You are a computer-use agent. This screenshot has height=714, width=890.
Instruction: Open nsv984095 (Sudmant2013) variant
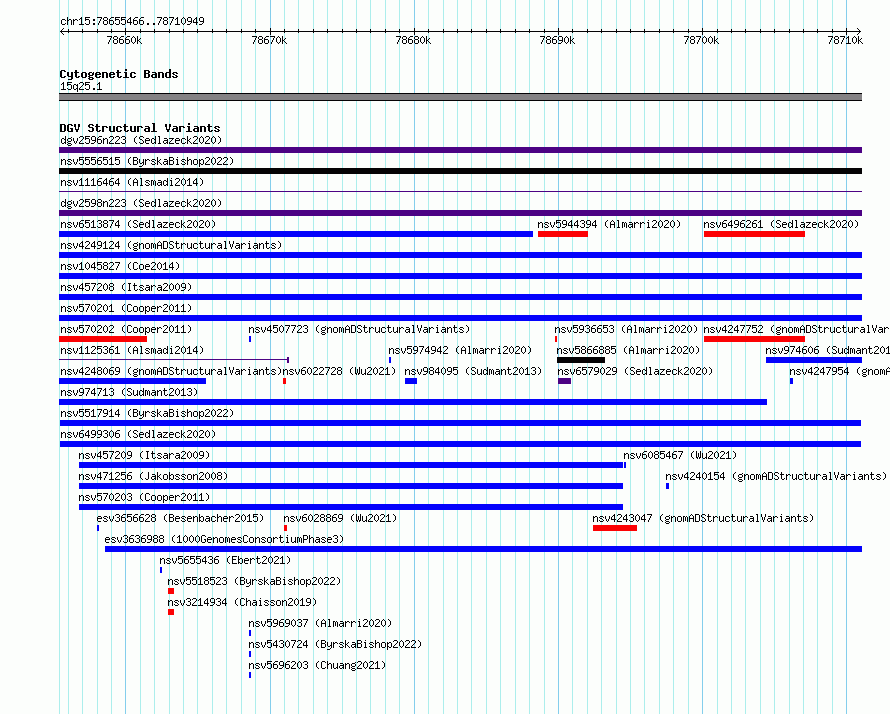tap(473, 371)
